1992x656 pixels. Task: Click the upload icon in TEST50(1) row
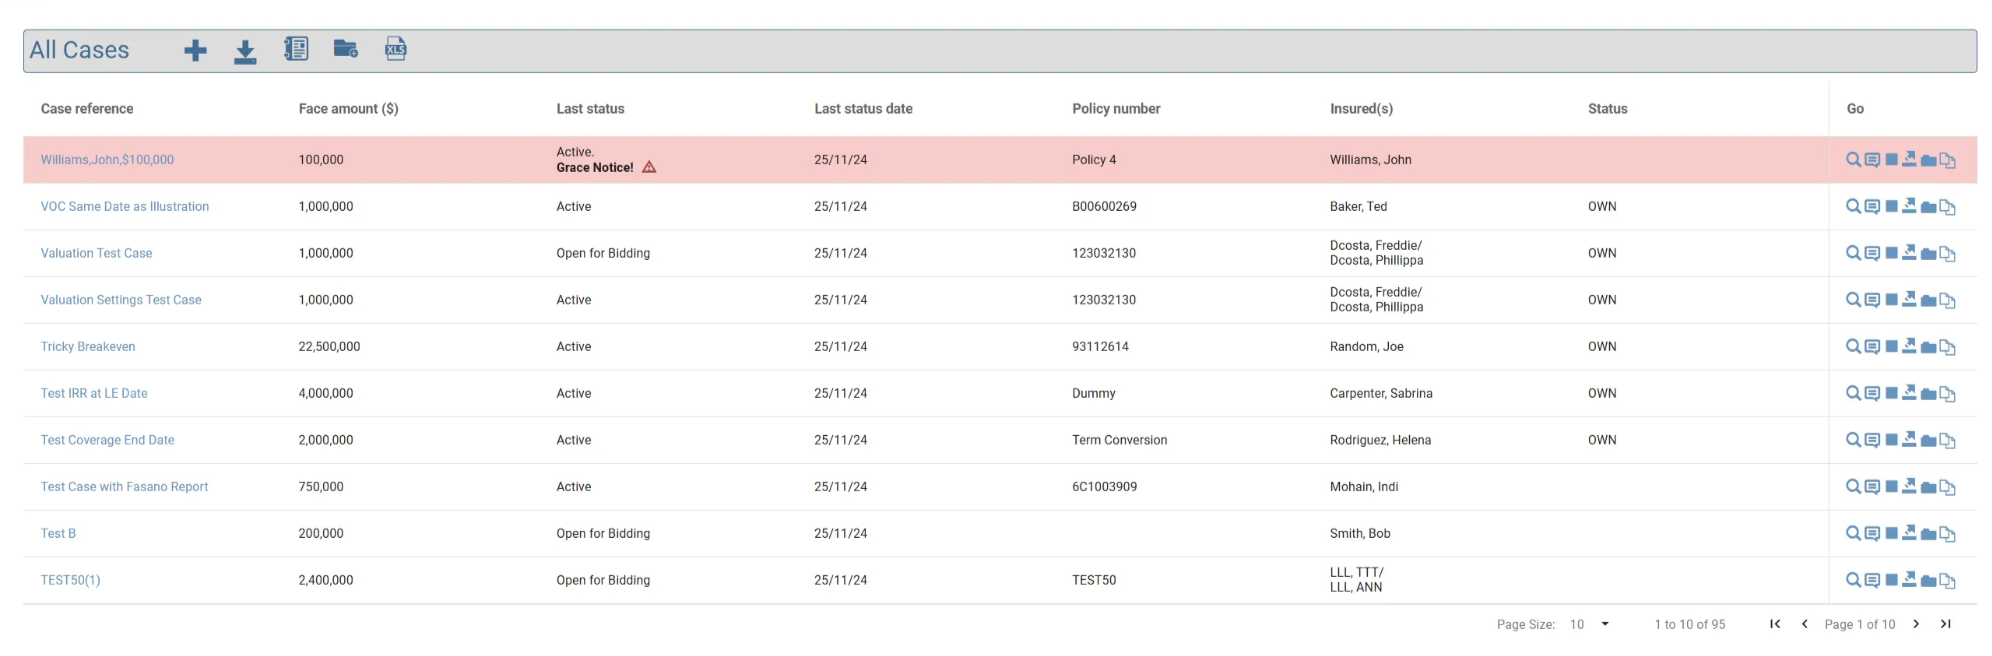(x=1909, y=580)
